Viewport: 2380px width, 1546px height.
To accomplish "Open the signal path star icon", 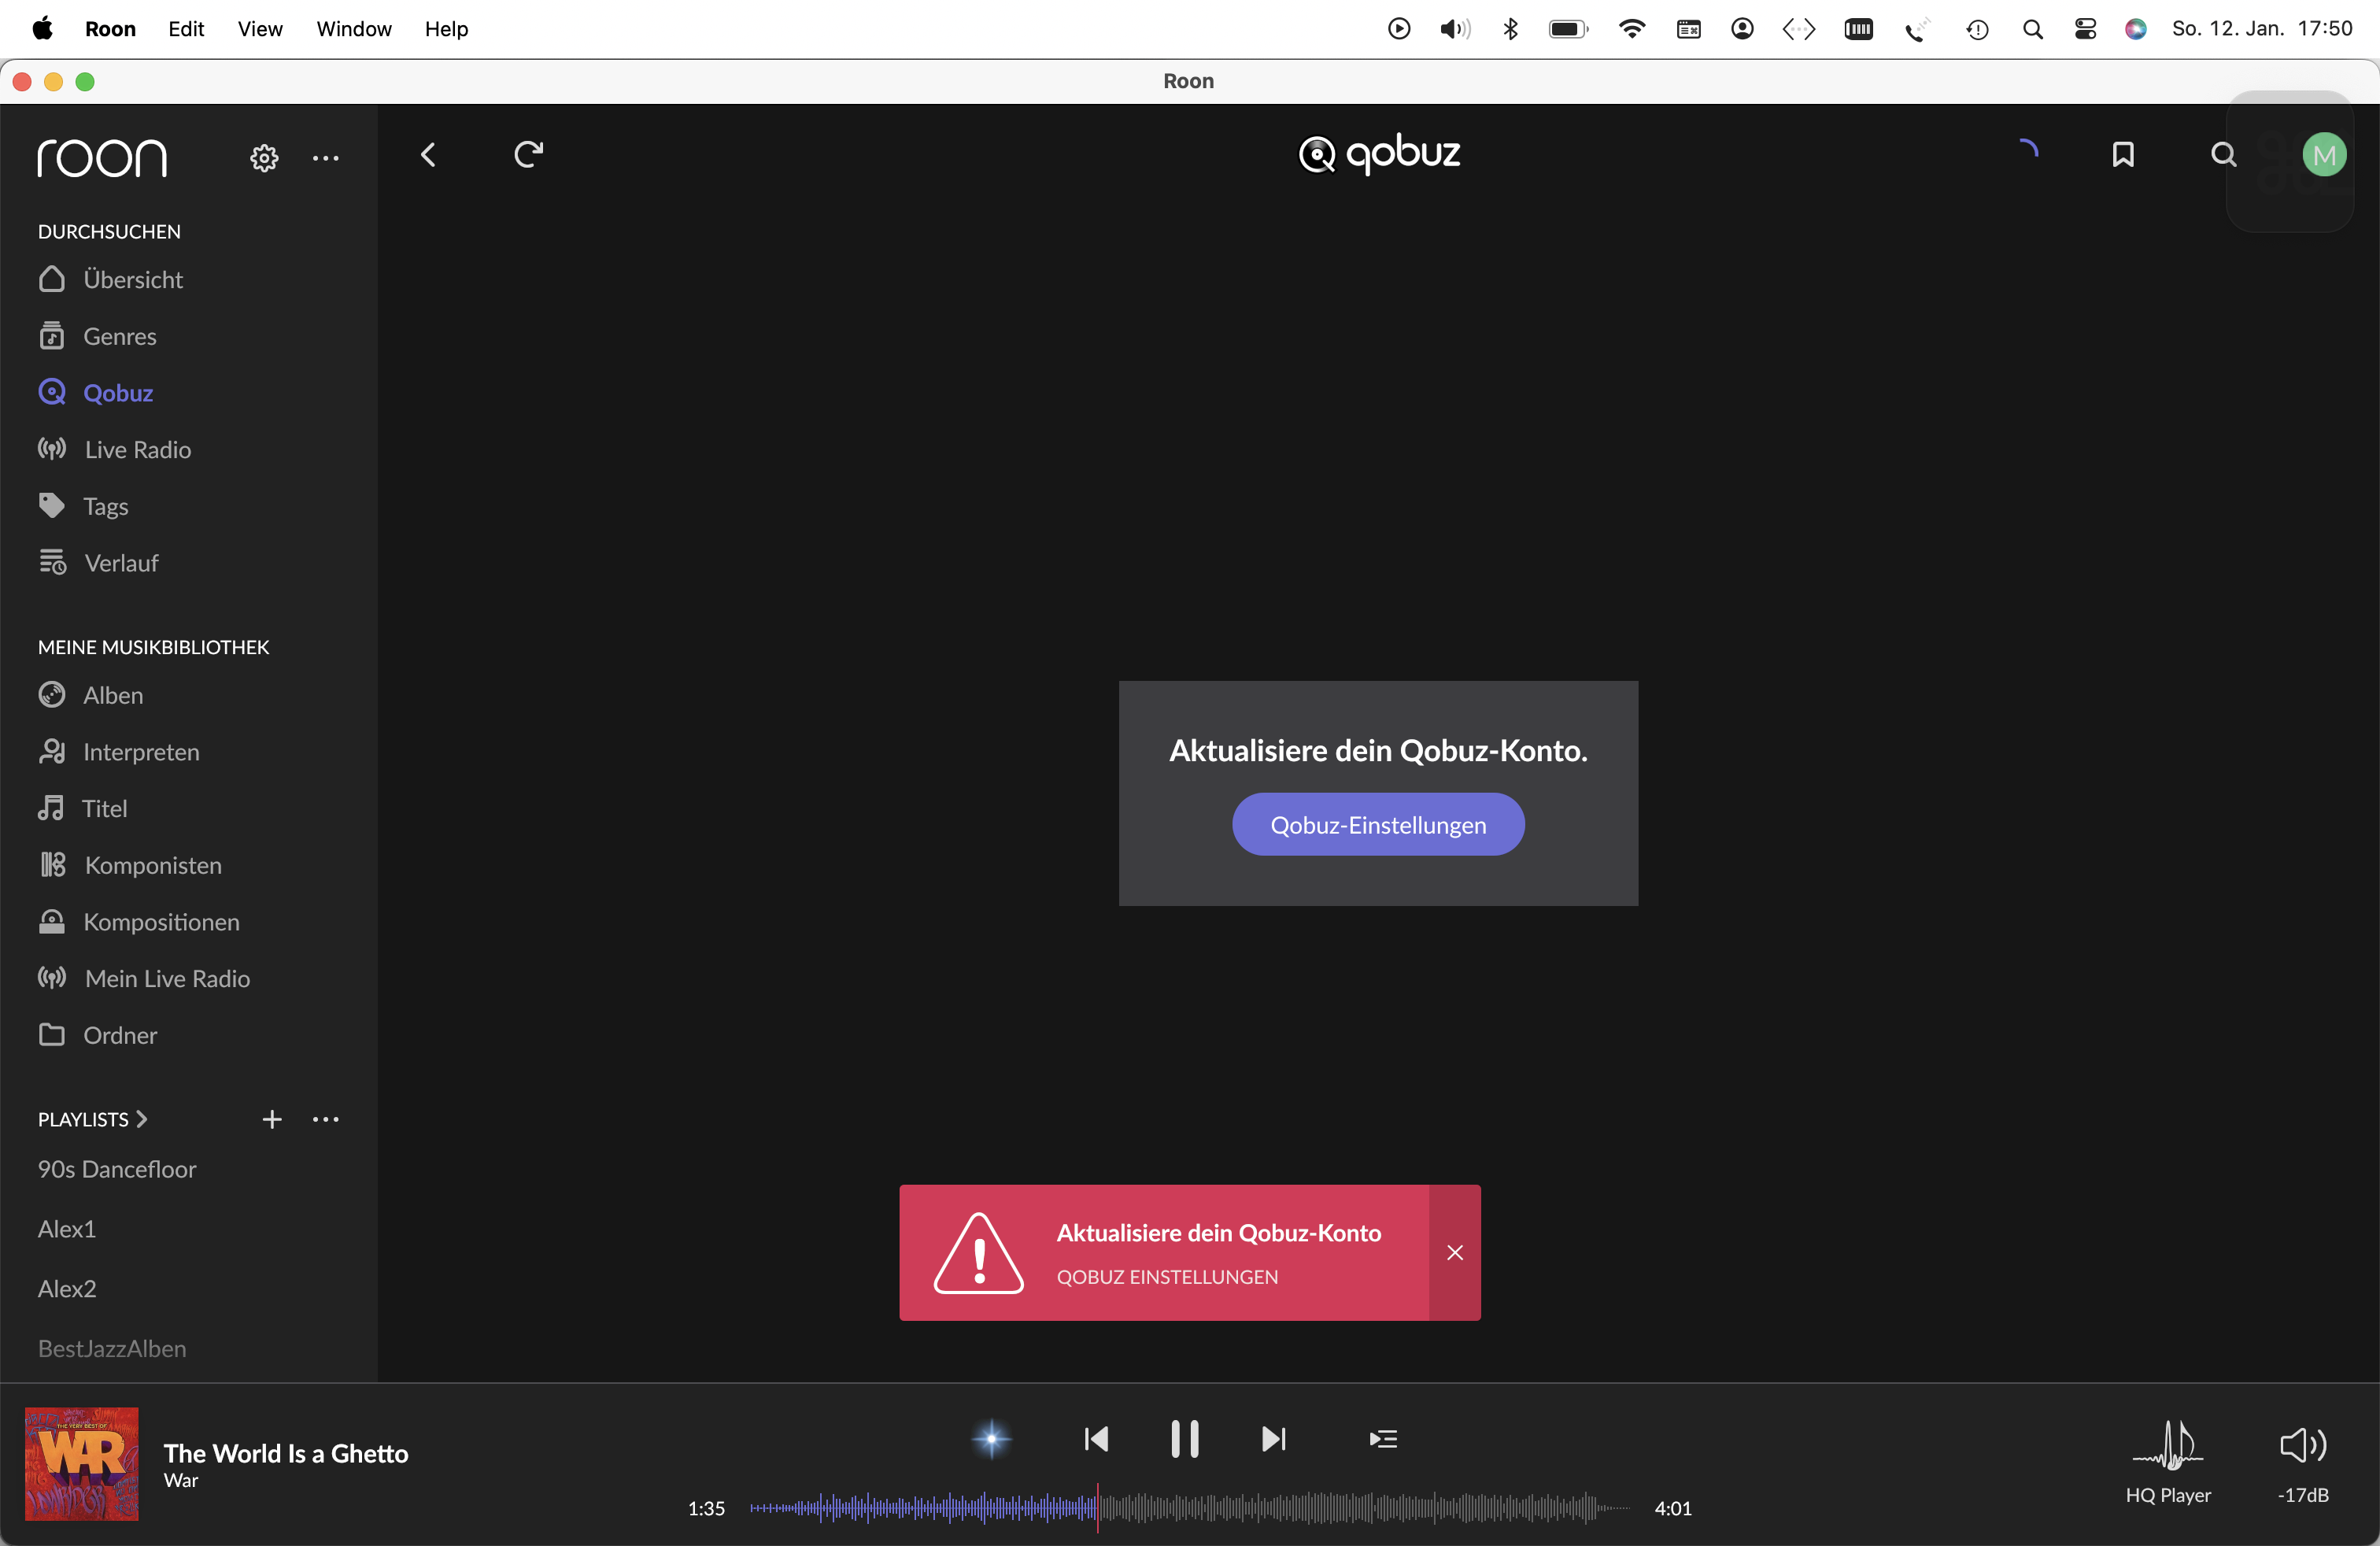I will (992, 1439).
